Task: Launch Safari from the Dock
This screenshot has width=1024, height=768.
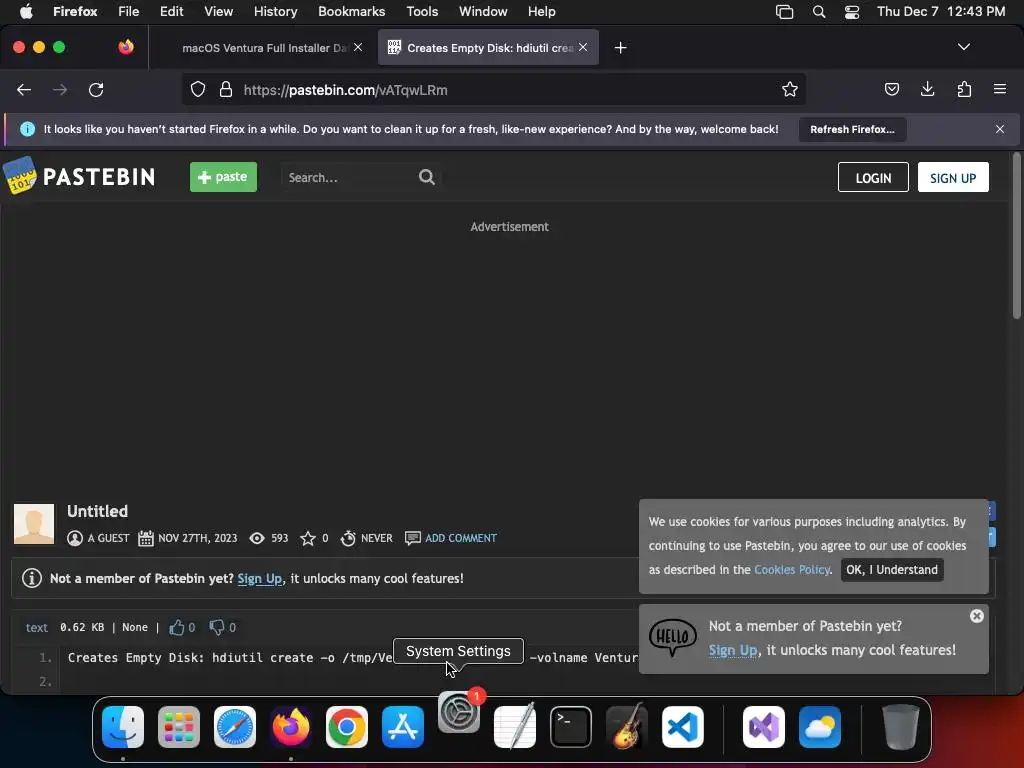Action: [235, 727]
